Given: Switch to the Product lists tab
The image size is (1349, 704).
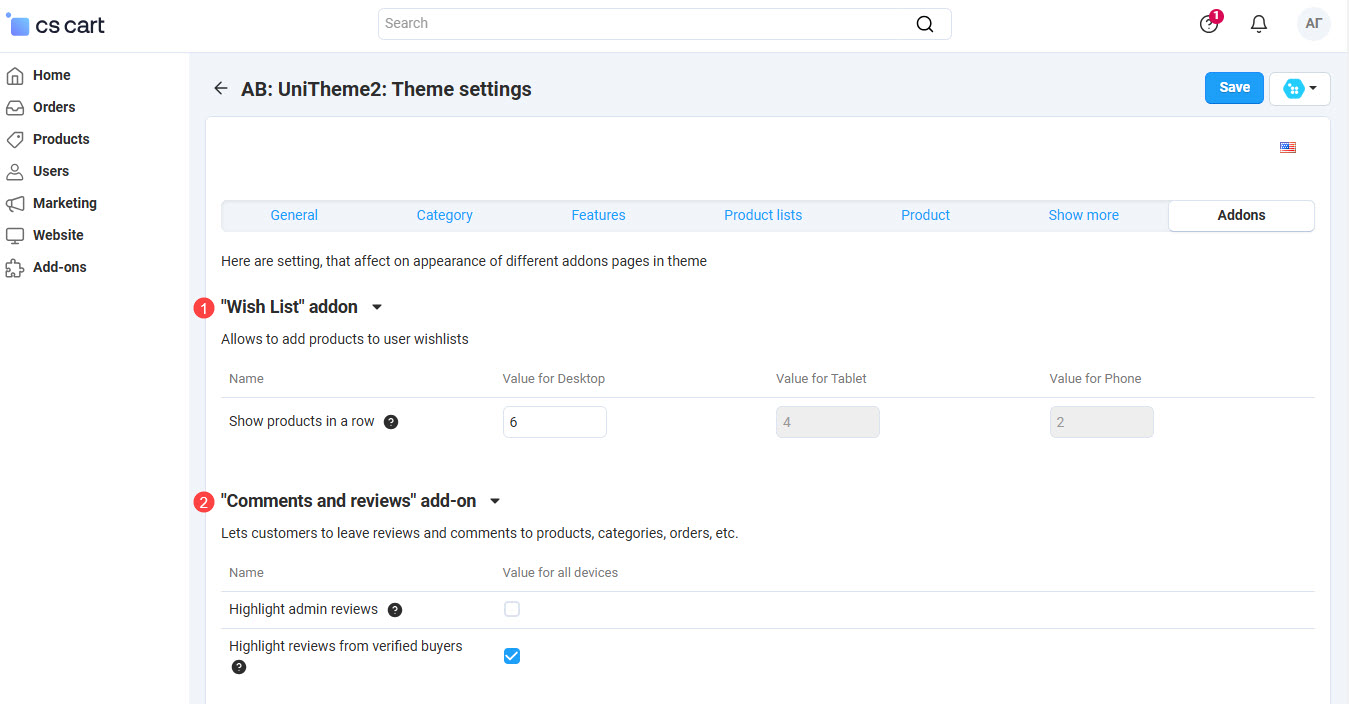Looking at the screenshot, I should pos(763,215).
